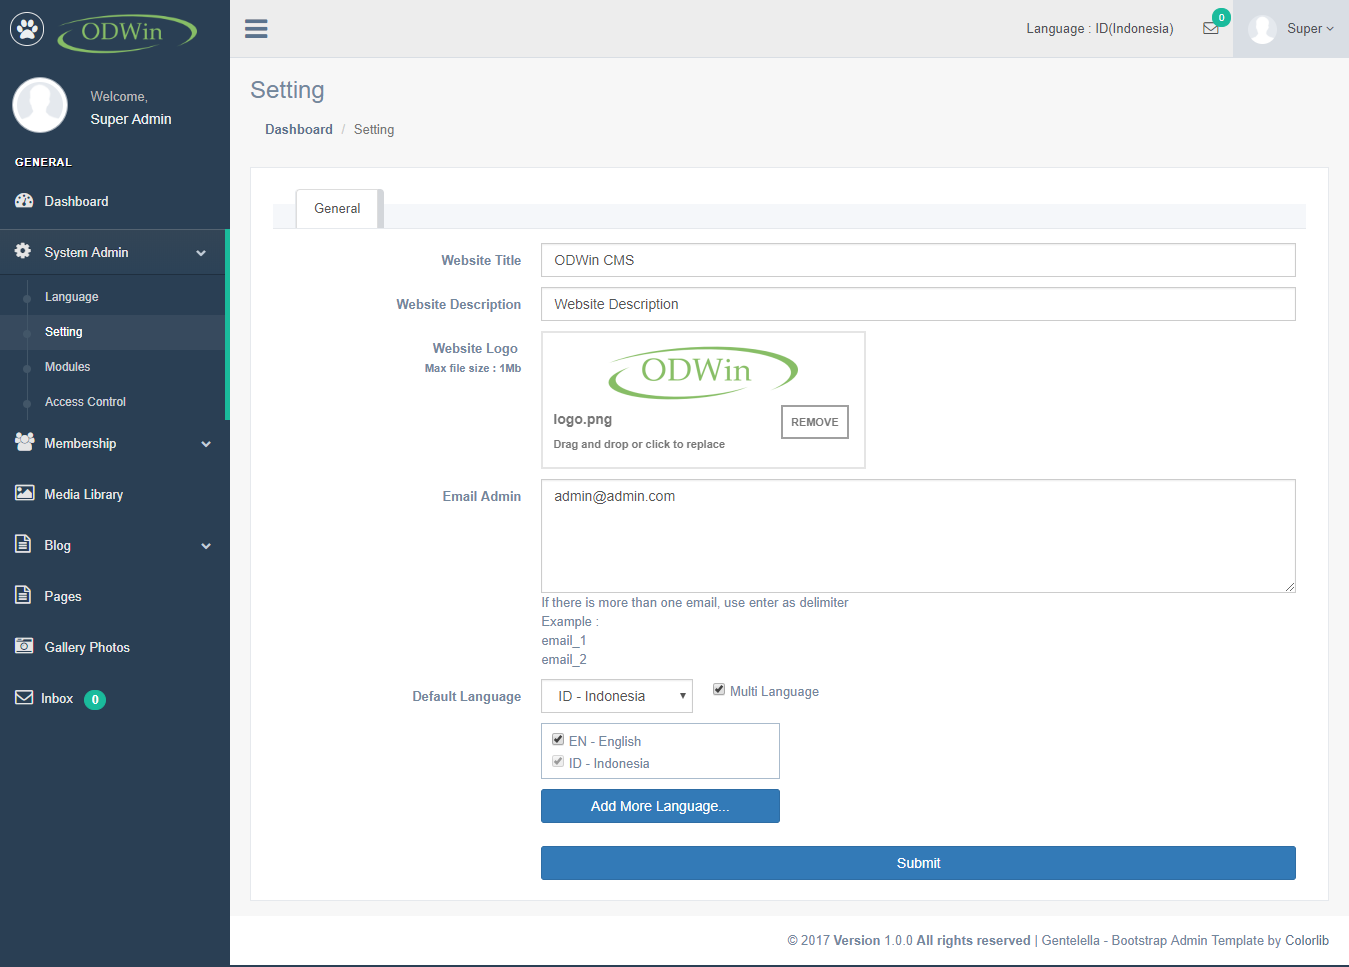1349x967 pixels.
Task: Select Access Control under System Admin
Action: click(85, 401)
